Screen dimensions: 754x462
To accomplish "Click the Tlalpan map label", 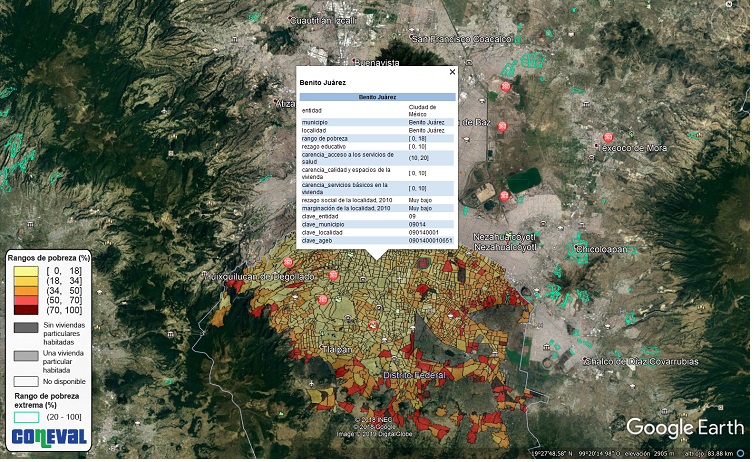I will 338,348.
